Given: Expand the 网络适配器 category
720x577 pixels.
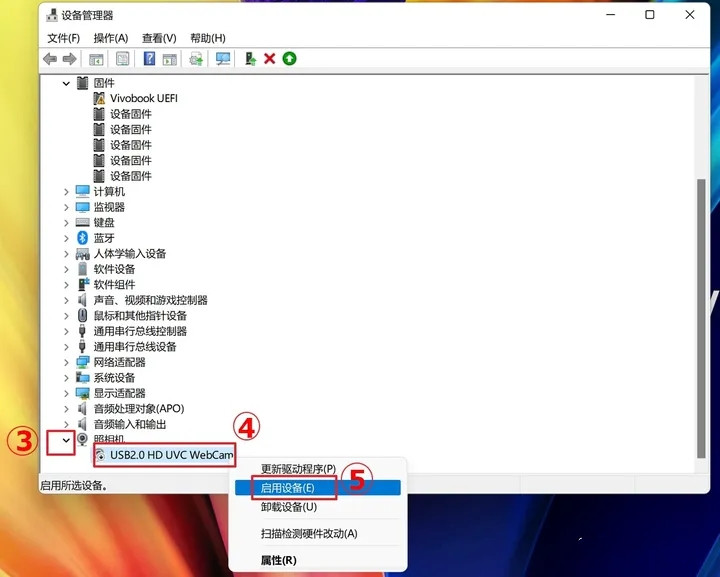Looking at the screenshot, I should coord(66,362).
